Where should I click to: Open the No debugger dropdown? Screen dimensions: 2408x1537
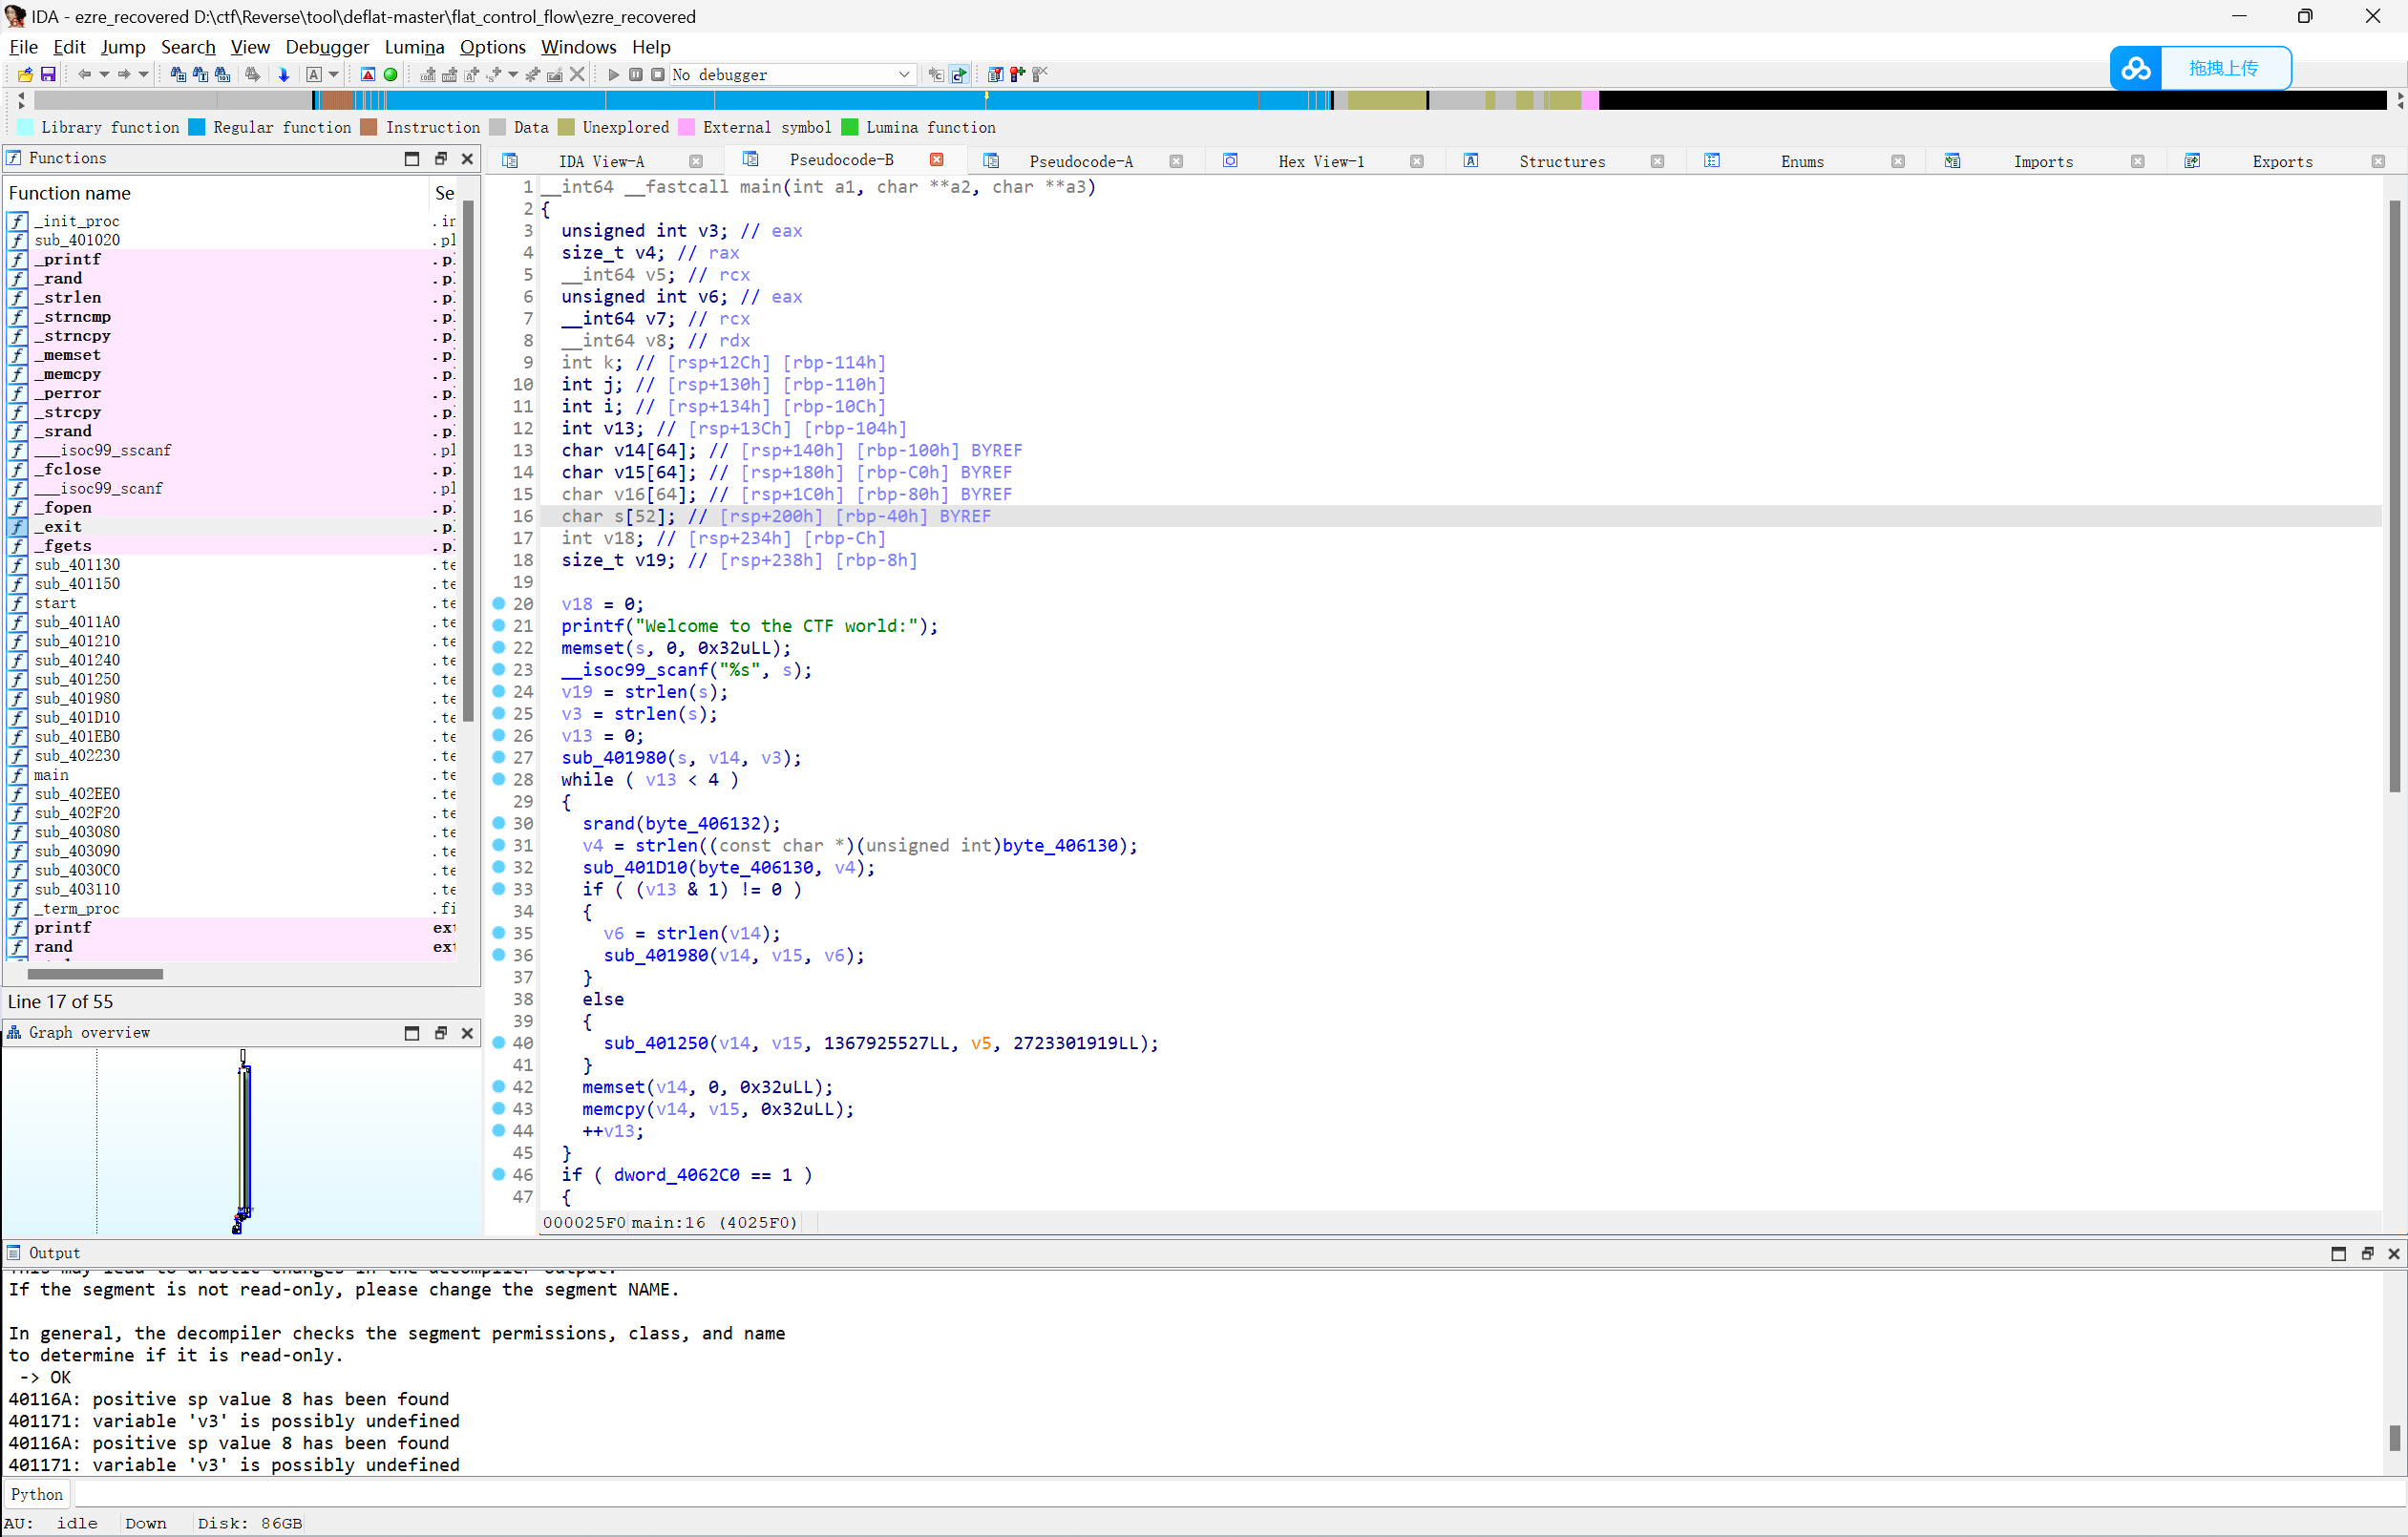pyautogui.click(x=793, y=75)
